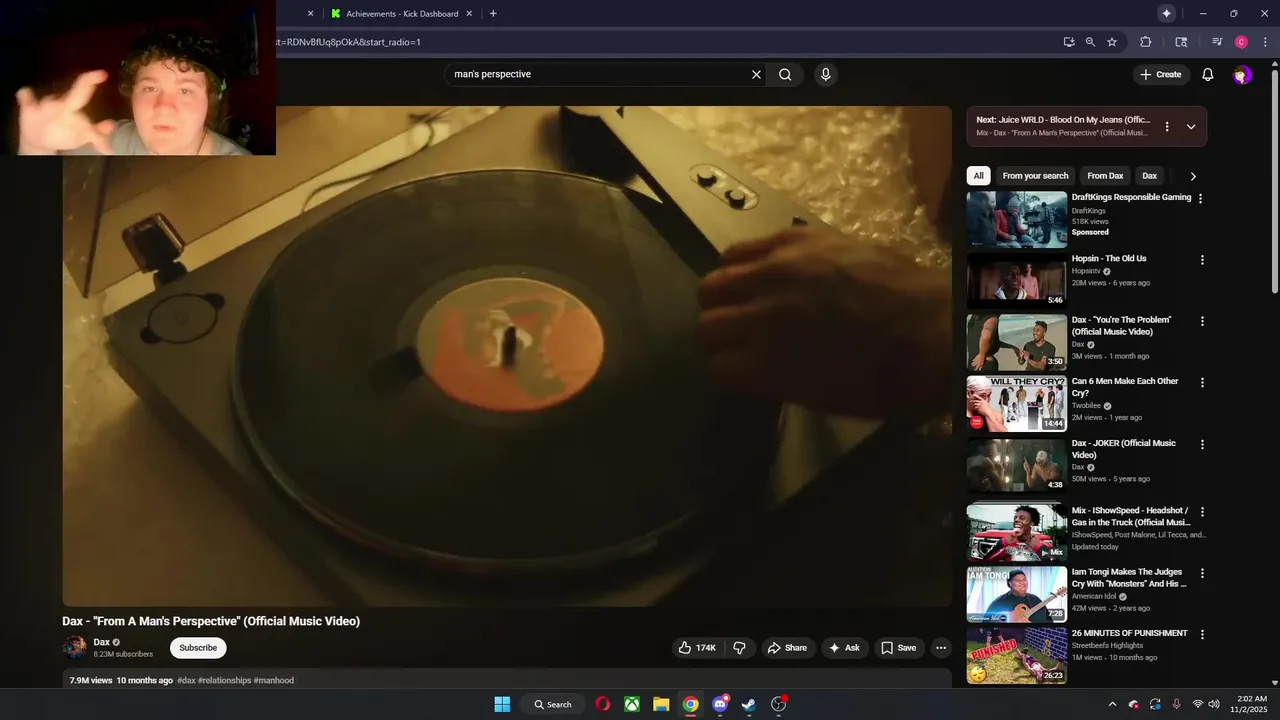
Task: Open Chrome three-dot menu
Action: click(x=1265, y=42)
